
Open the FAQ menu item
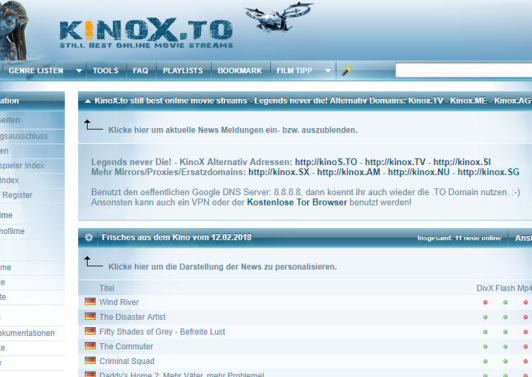point(140,71)
